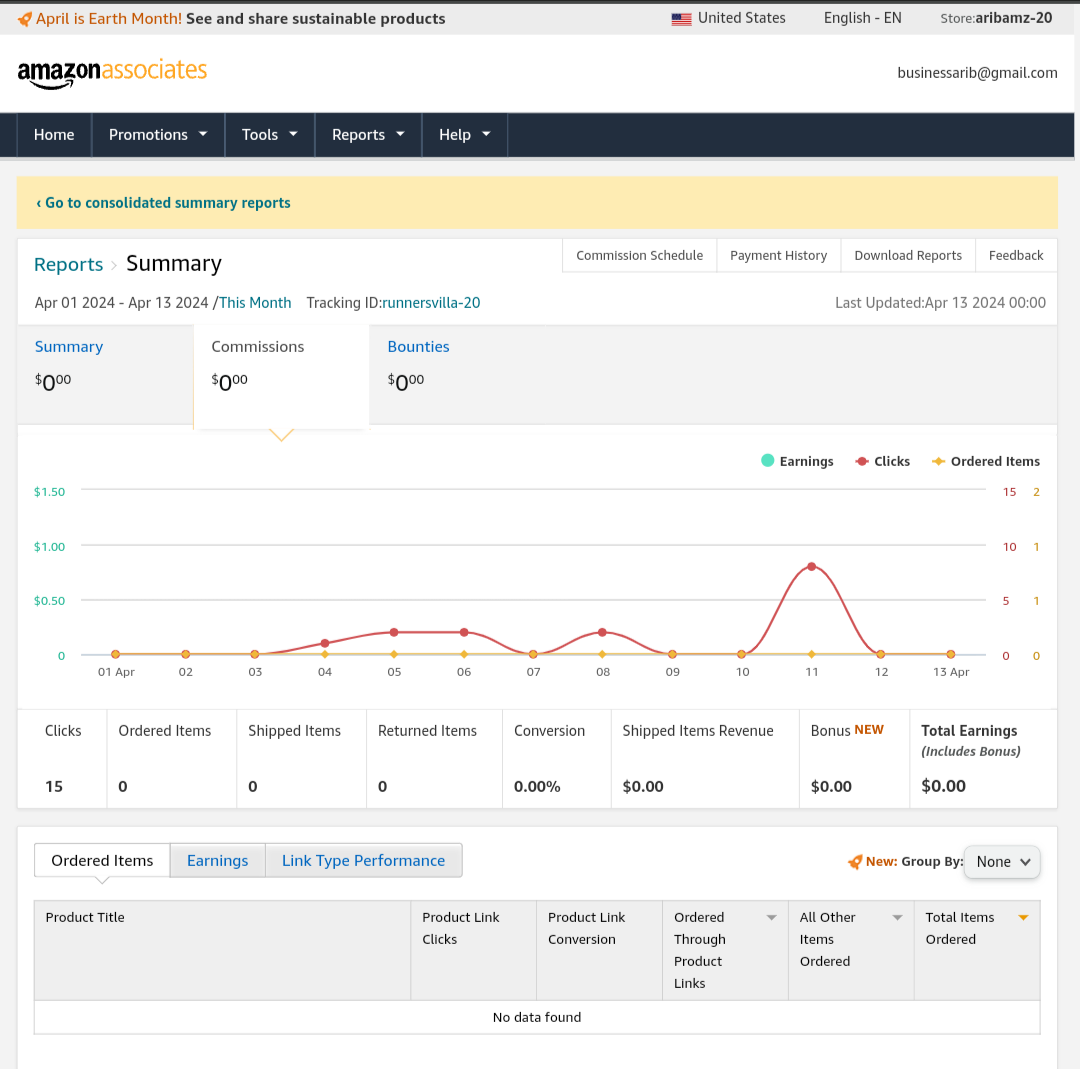Screen dimensions: 1080x1069
Task: Click the Product Link Conversion column header
Action: pos(600,951)
